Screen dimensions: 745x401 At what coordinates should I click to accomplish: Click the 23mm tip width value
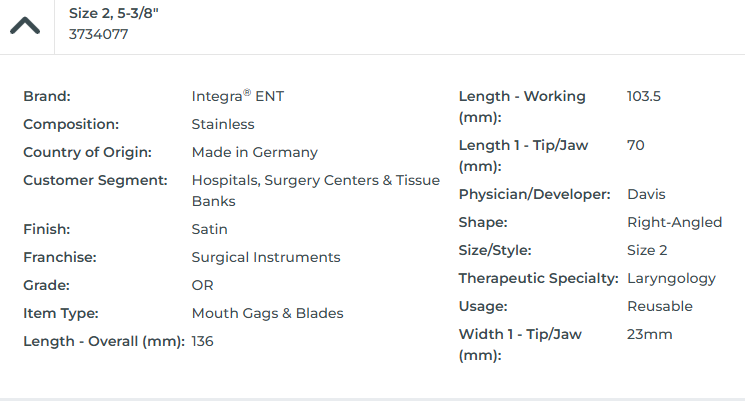click(649, 334)
